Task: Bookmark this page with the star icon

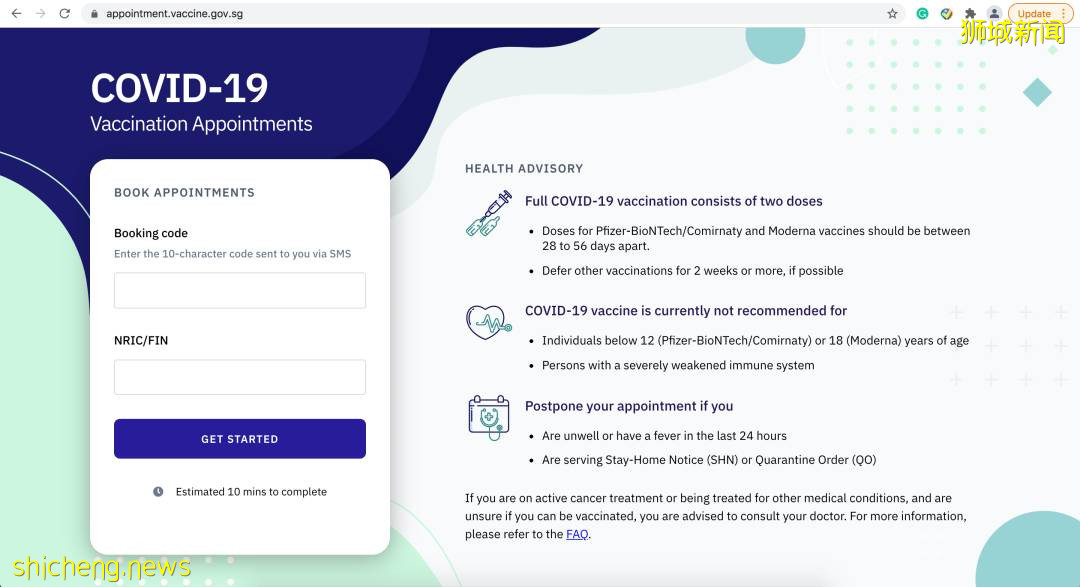Action: 892,14
